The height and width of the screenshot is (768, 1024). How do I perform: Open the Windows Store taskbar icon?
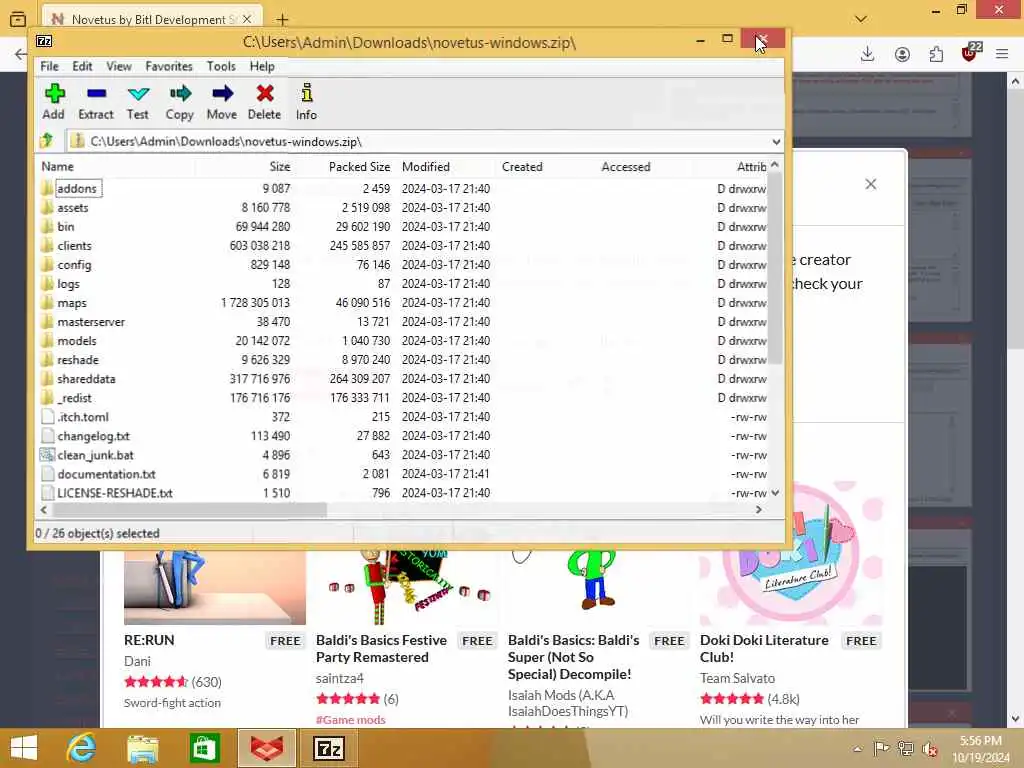click(204, 748)
